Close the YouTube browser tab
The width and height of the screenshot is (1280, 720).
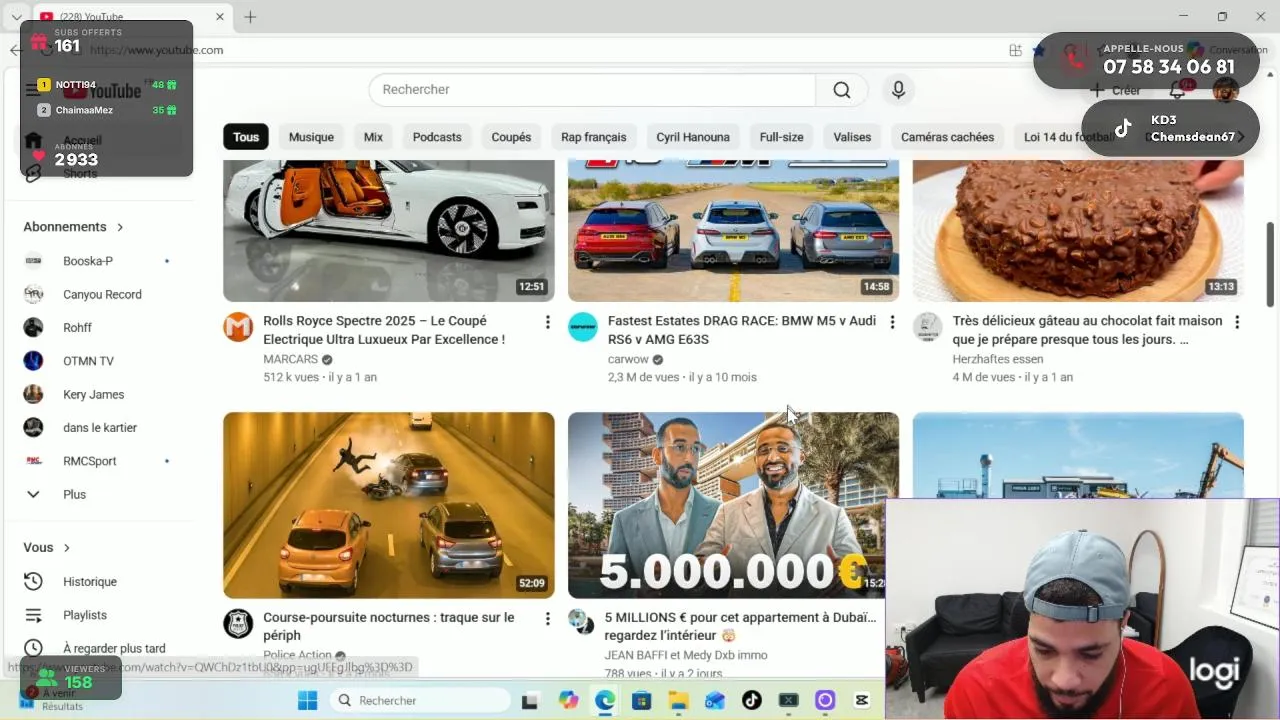tap(220, 17)
